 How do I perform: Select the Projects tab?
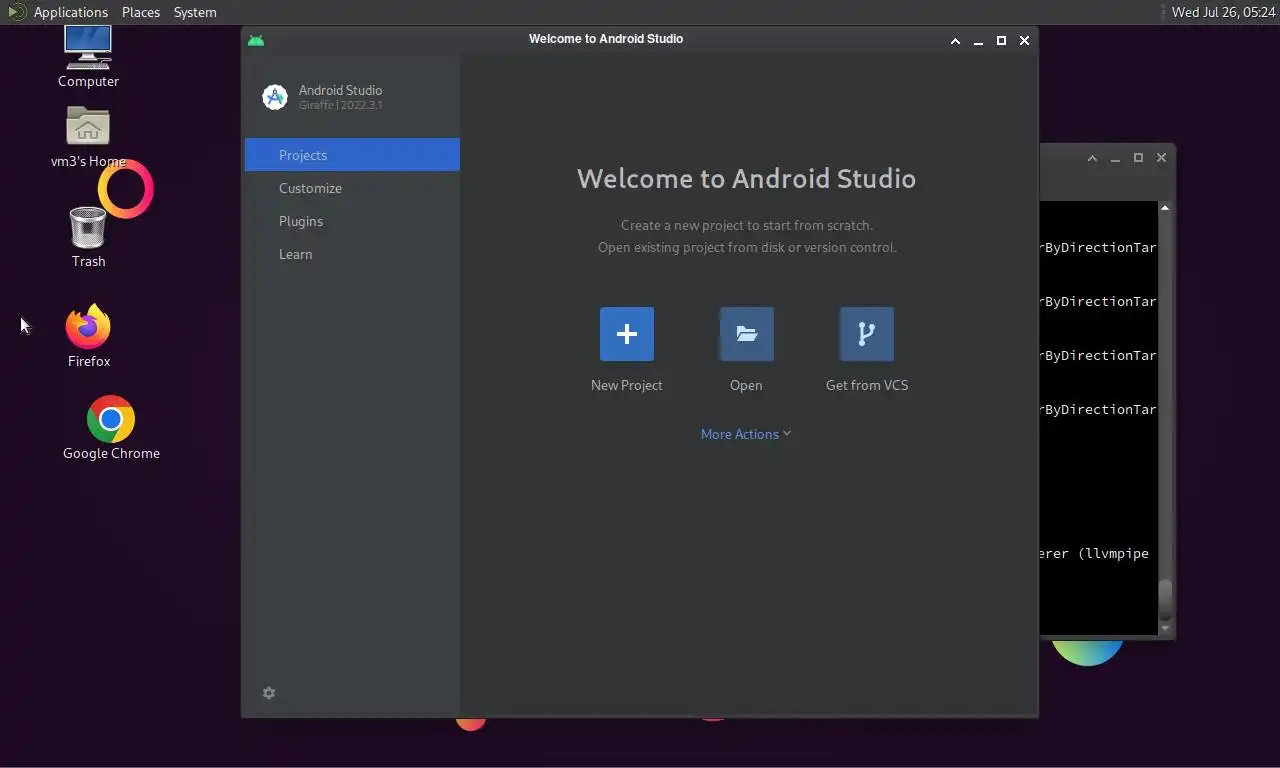tap(352, 155)
